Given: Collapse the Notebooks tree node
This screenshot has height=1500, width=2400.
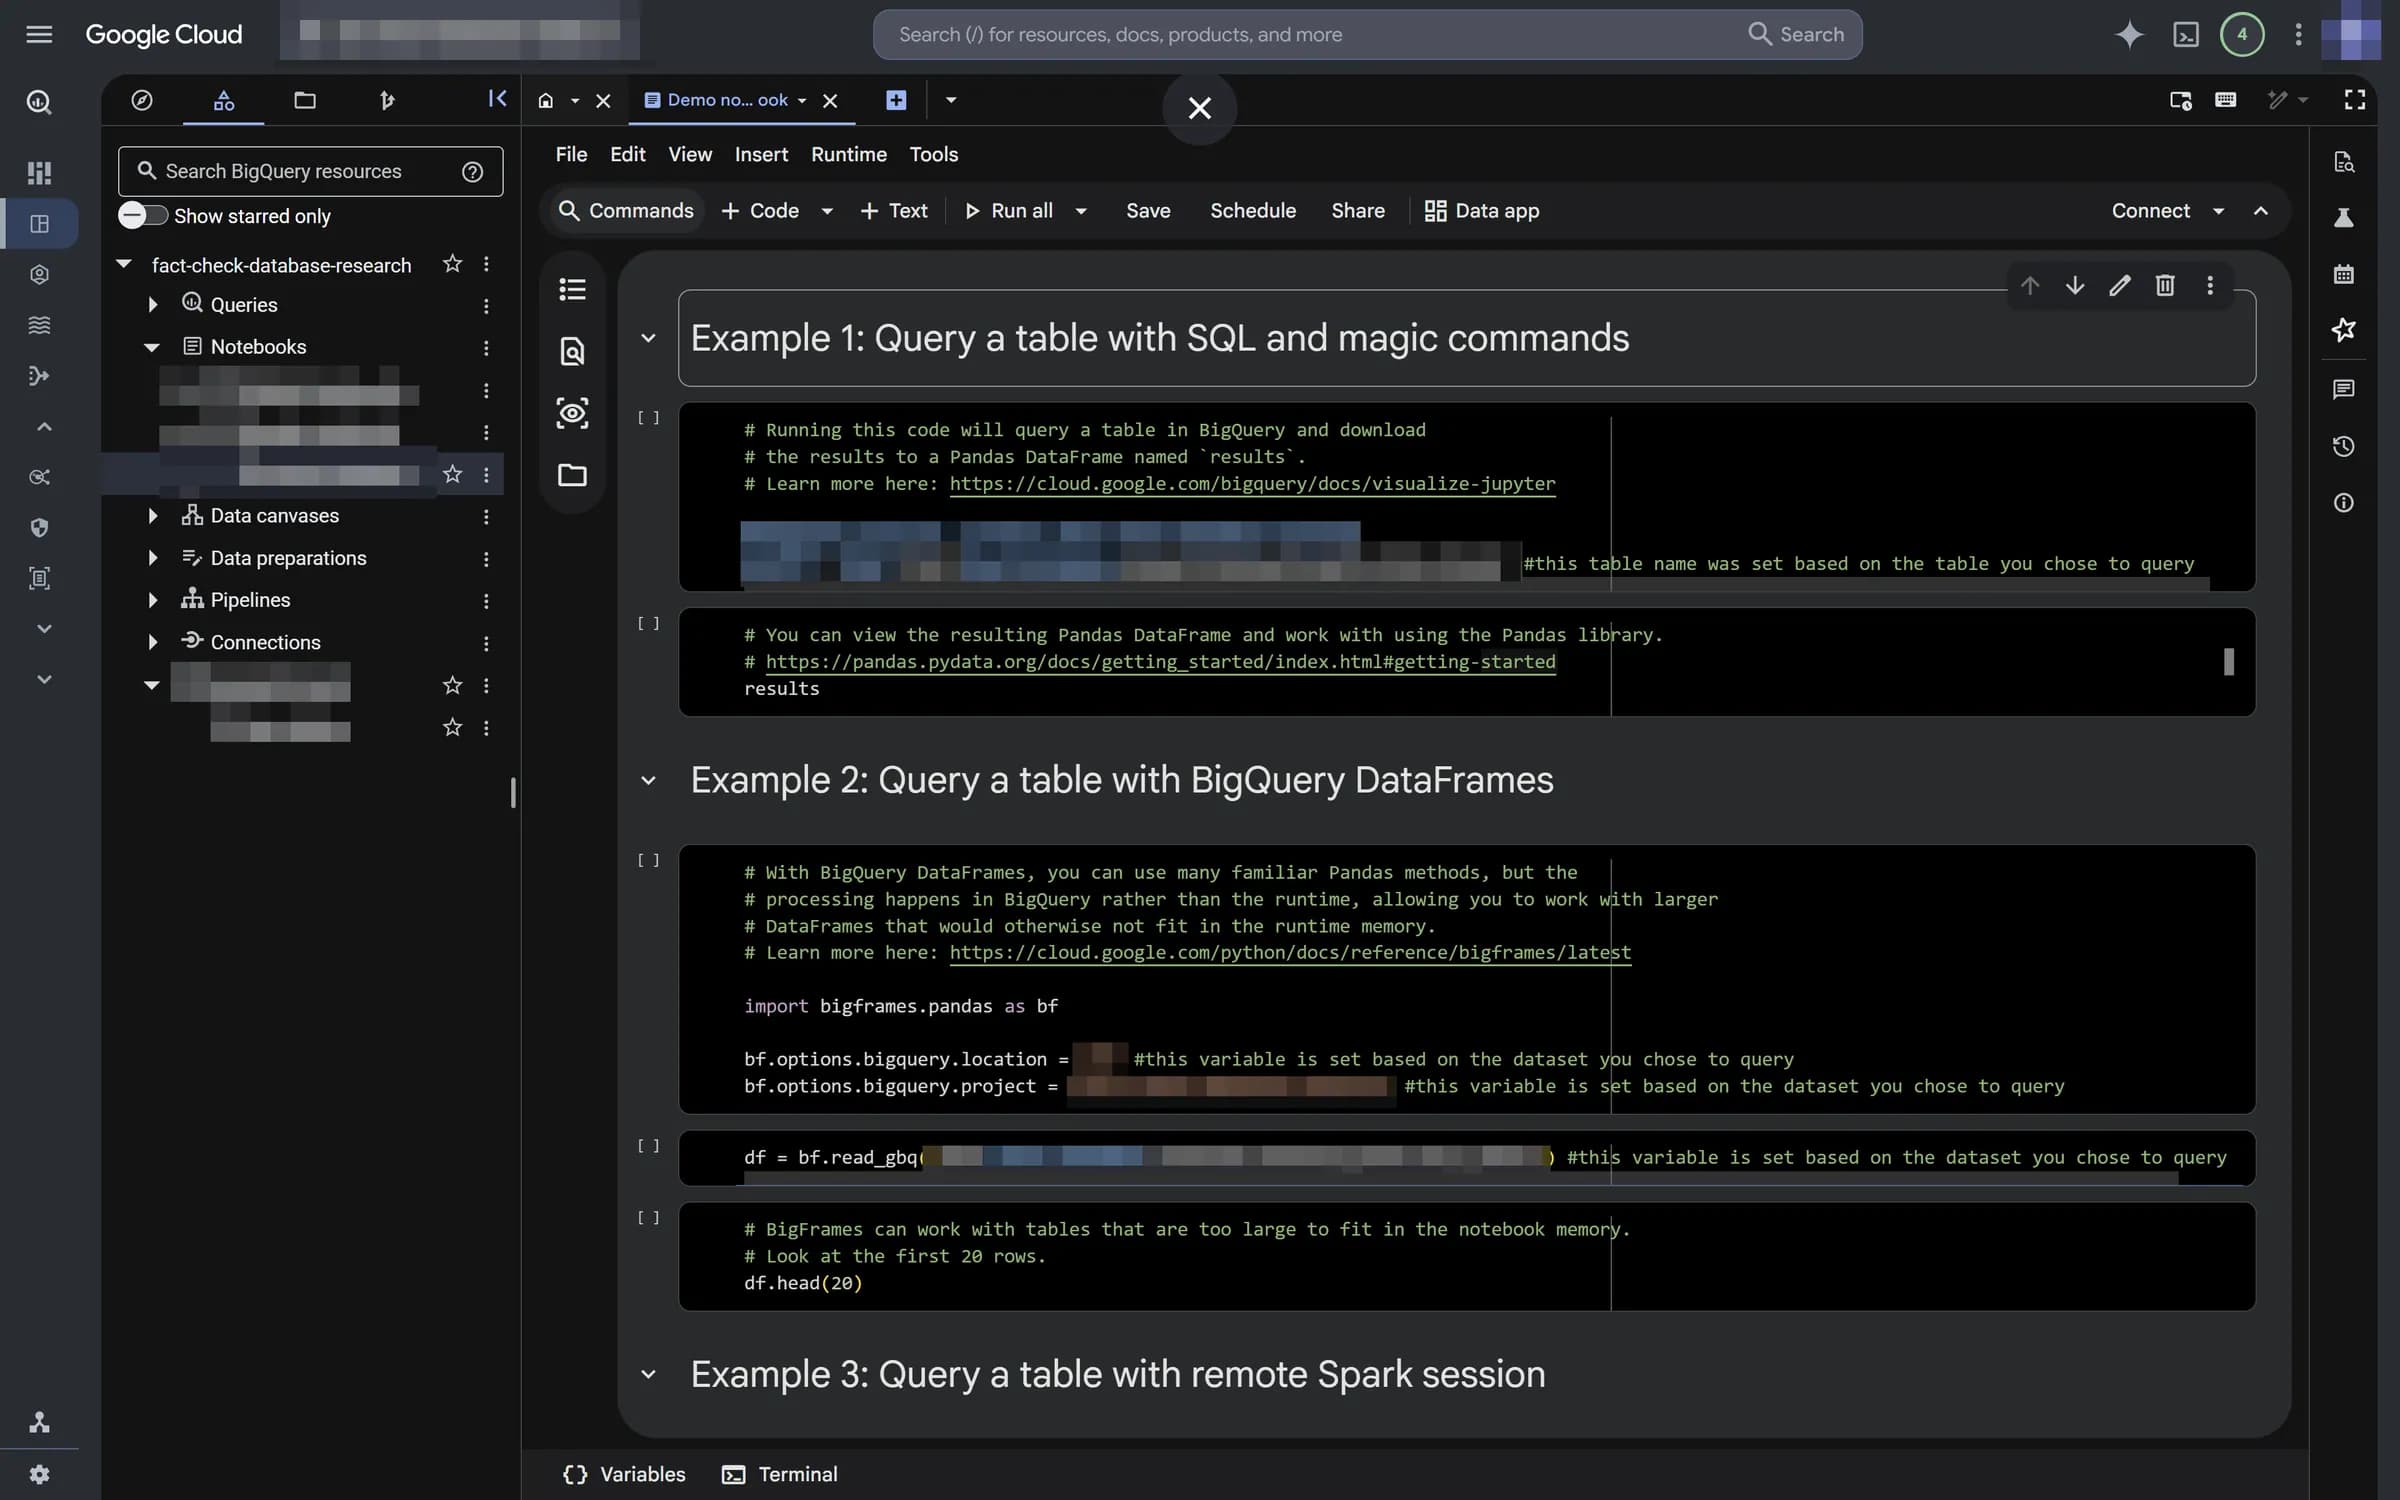Looking at the screenshot, I should pos(152,347).
